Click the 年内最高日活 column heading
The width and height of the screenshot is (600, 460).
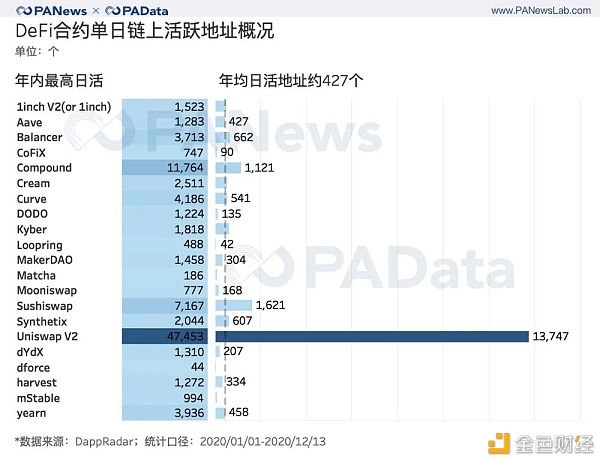[59, 81]
